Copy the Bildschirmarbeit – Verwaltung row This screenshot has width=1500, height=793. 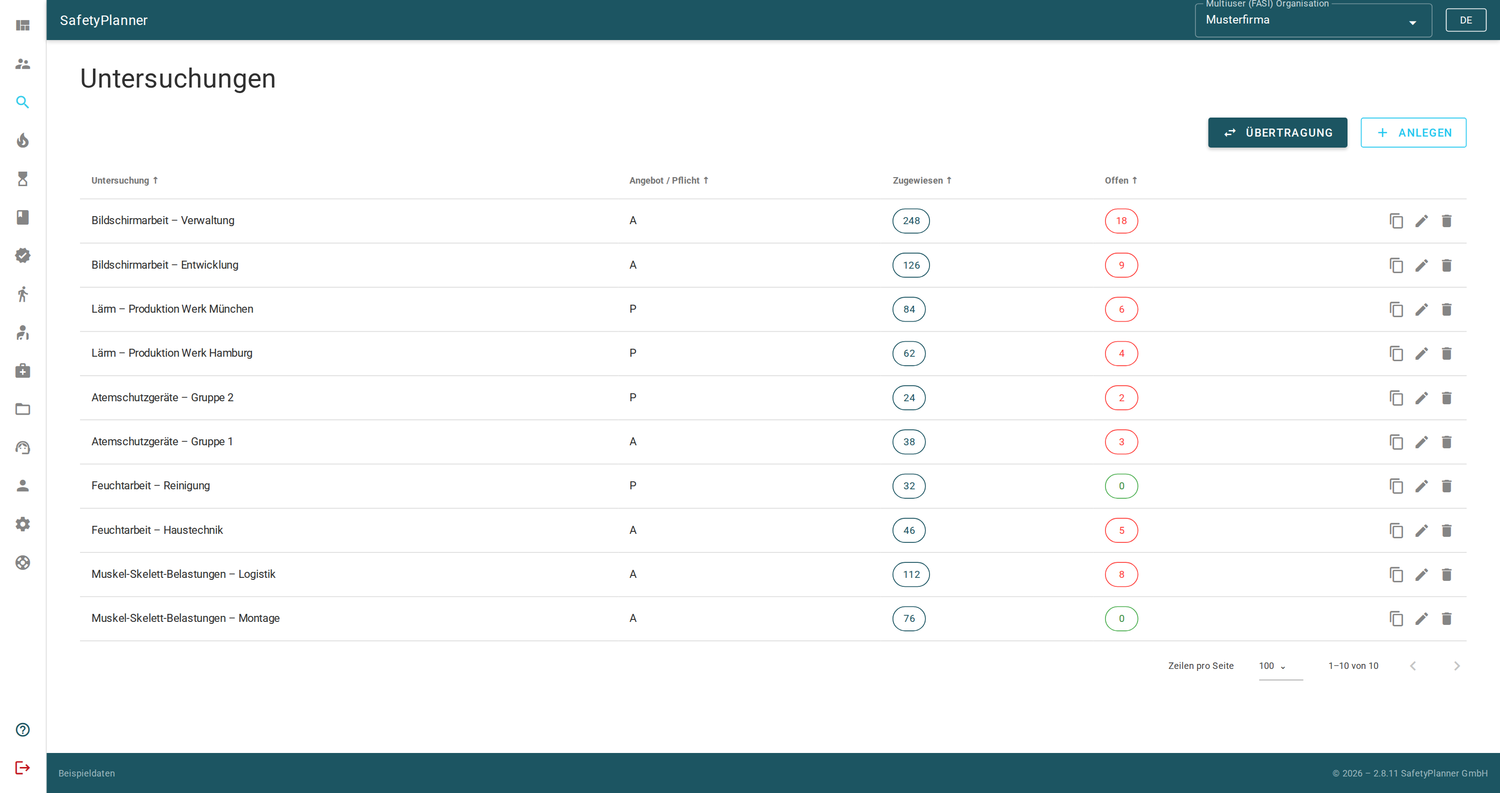(1396, 221)
